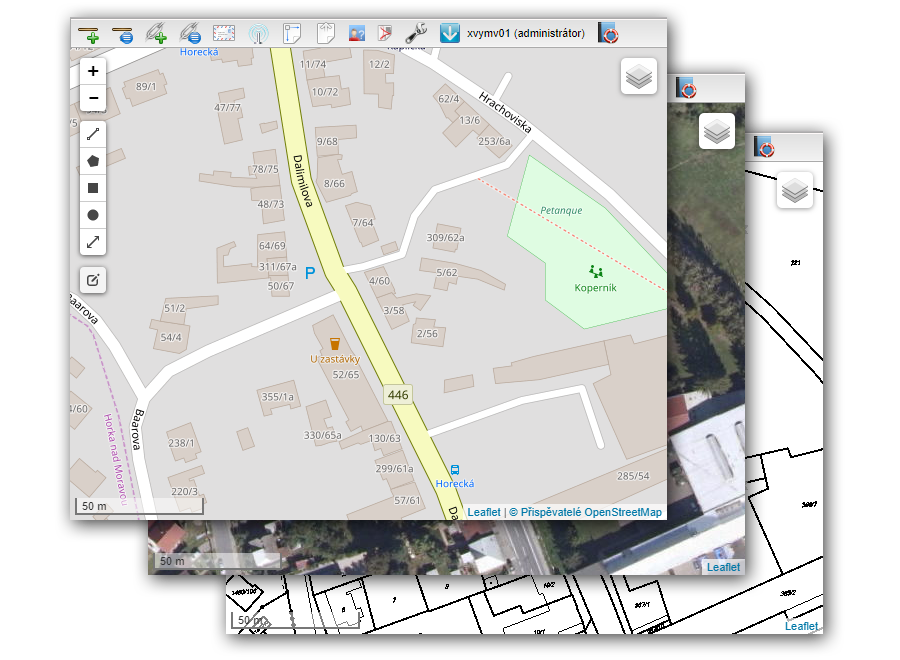Open layers control on the aerial map
The image size is (900, 660).
tap(716, 131)
